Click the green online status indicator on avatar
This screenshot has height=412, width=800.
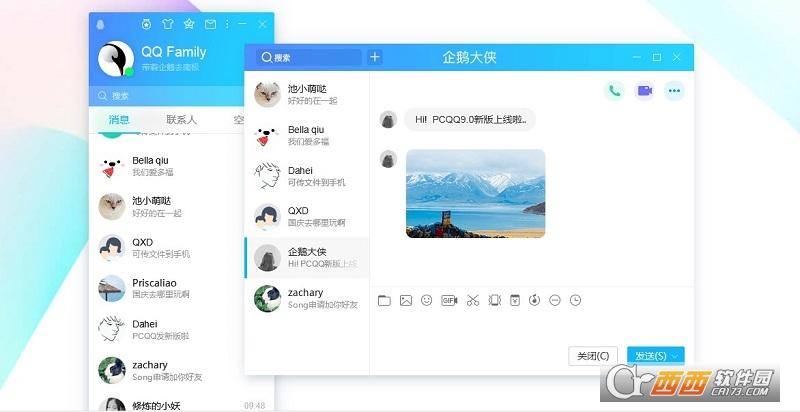tap(129, 72)
